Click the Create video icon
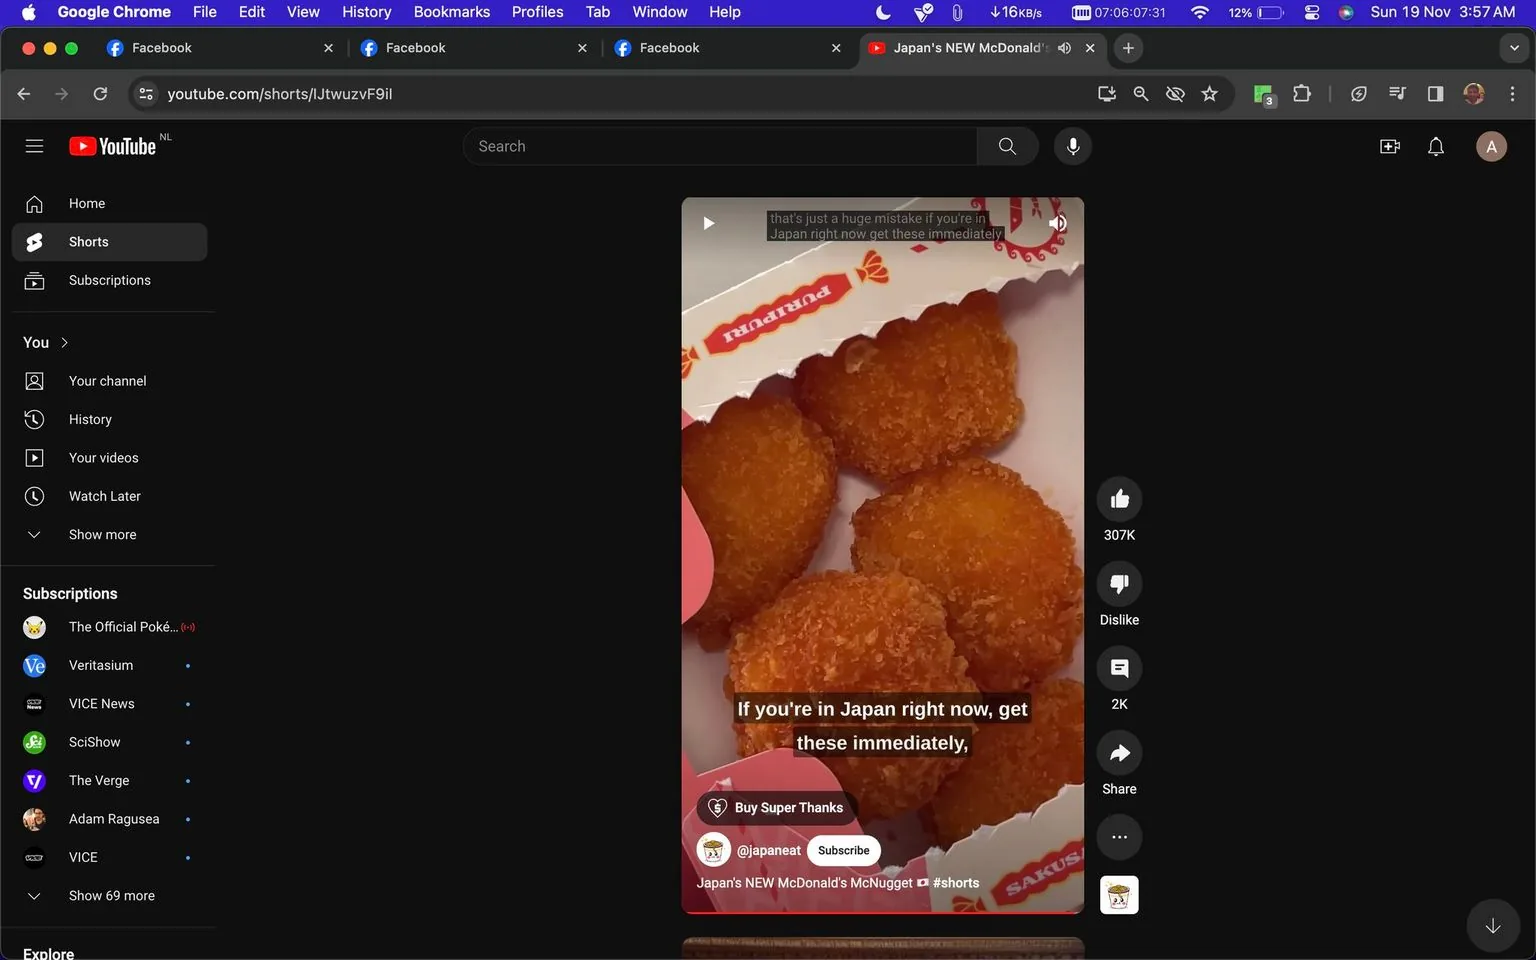The image size is (1536, 960). tap(1389, 145)
